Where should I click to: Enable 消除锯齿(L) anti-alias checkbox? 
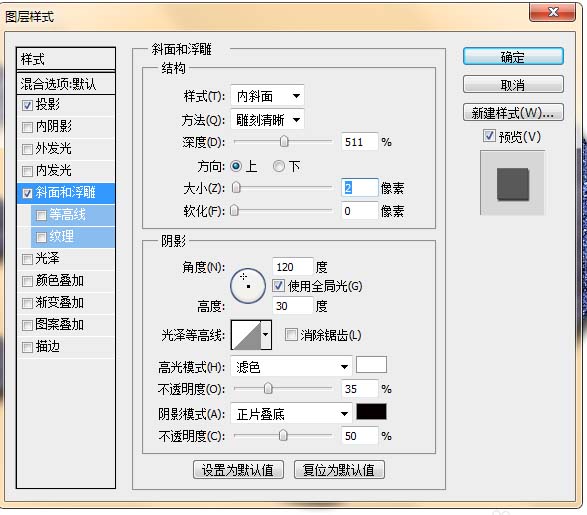(291, 335)
